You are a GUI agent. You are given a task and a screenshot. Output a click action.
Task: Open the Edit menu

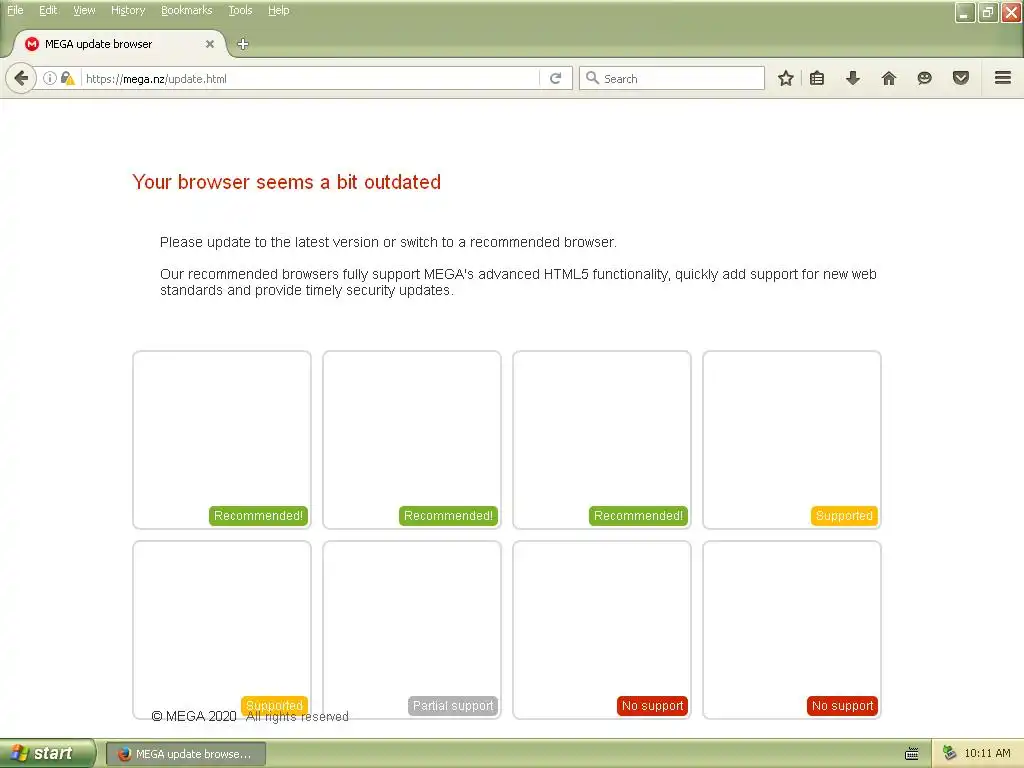(x=48, y=10)
